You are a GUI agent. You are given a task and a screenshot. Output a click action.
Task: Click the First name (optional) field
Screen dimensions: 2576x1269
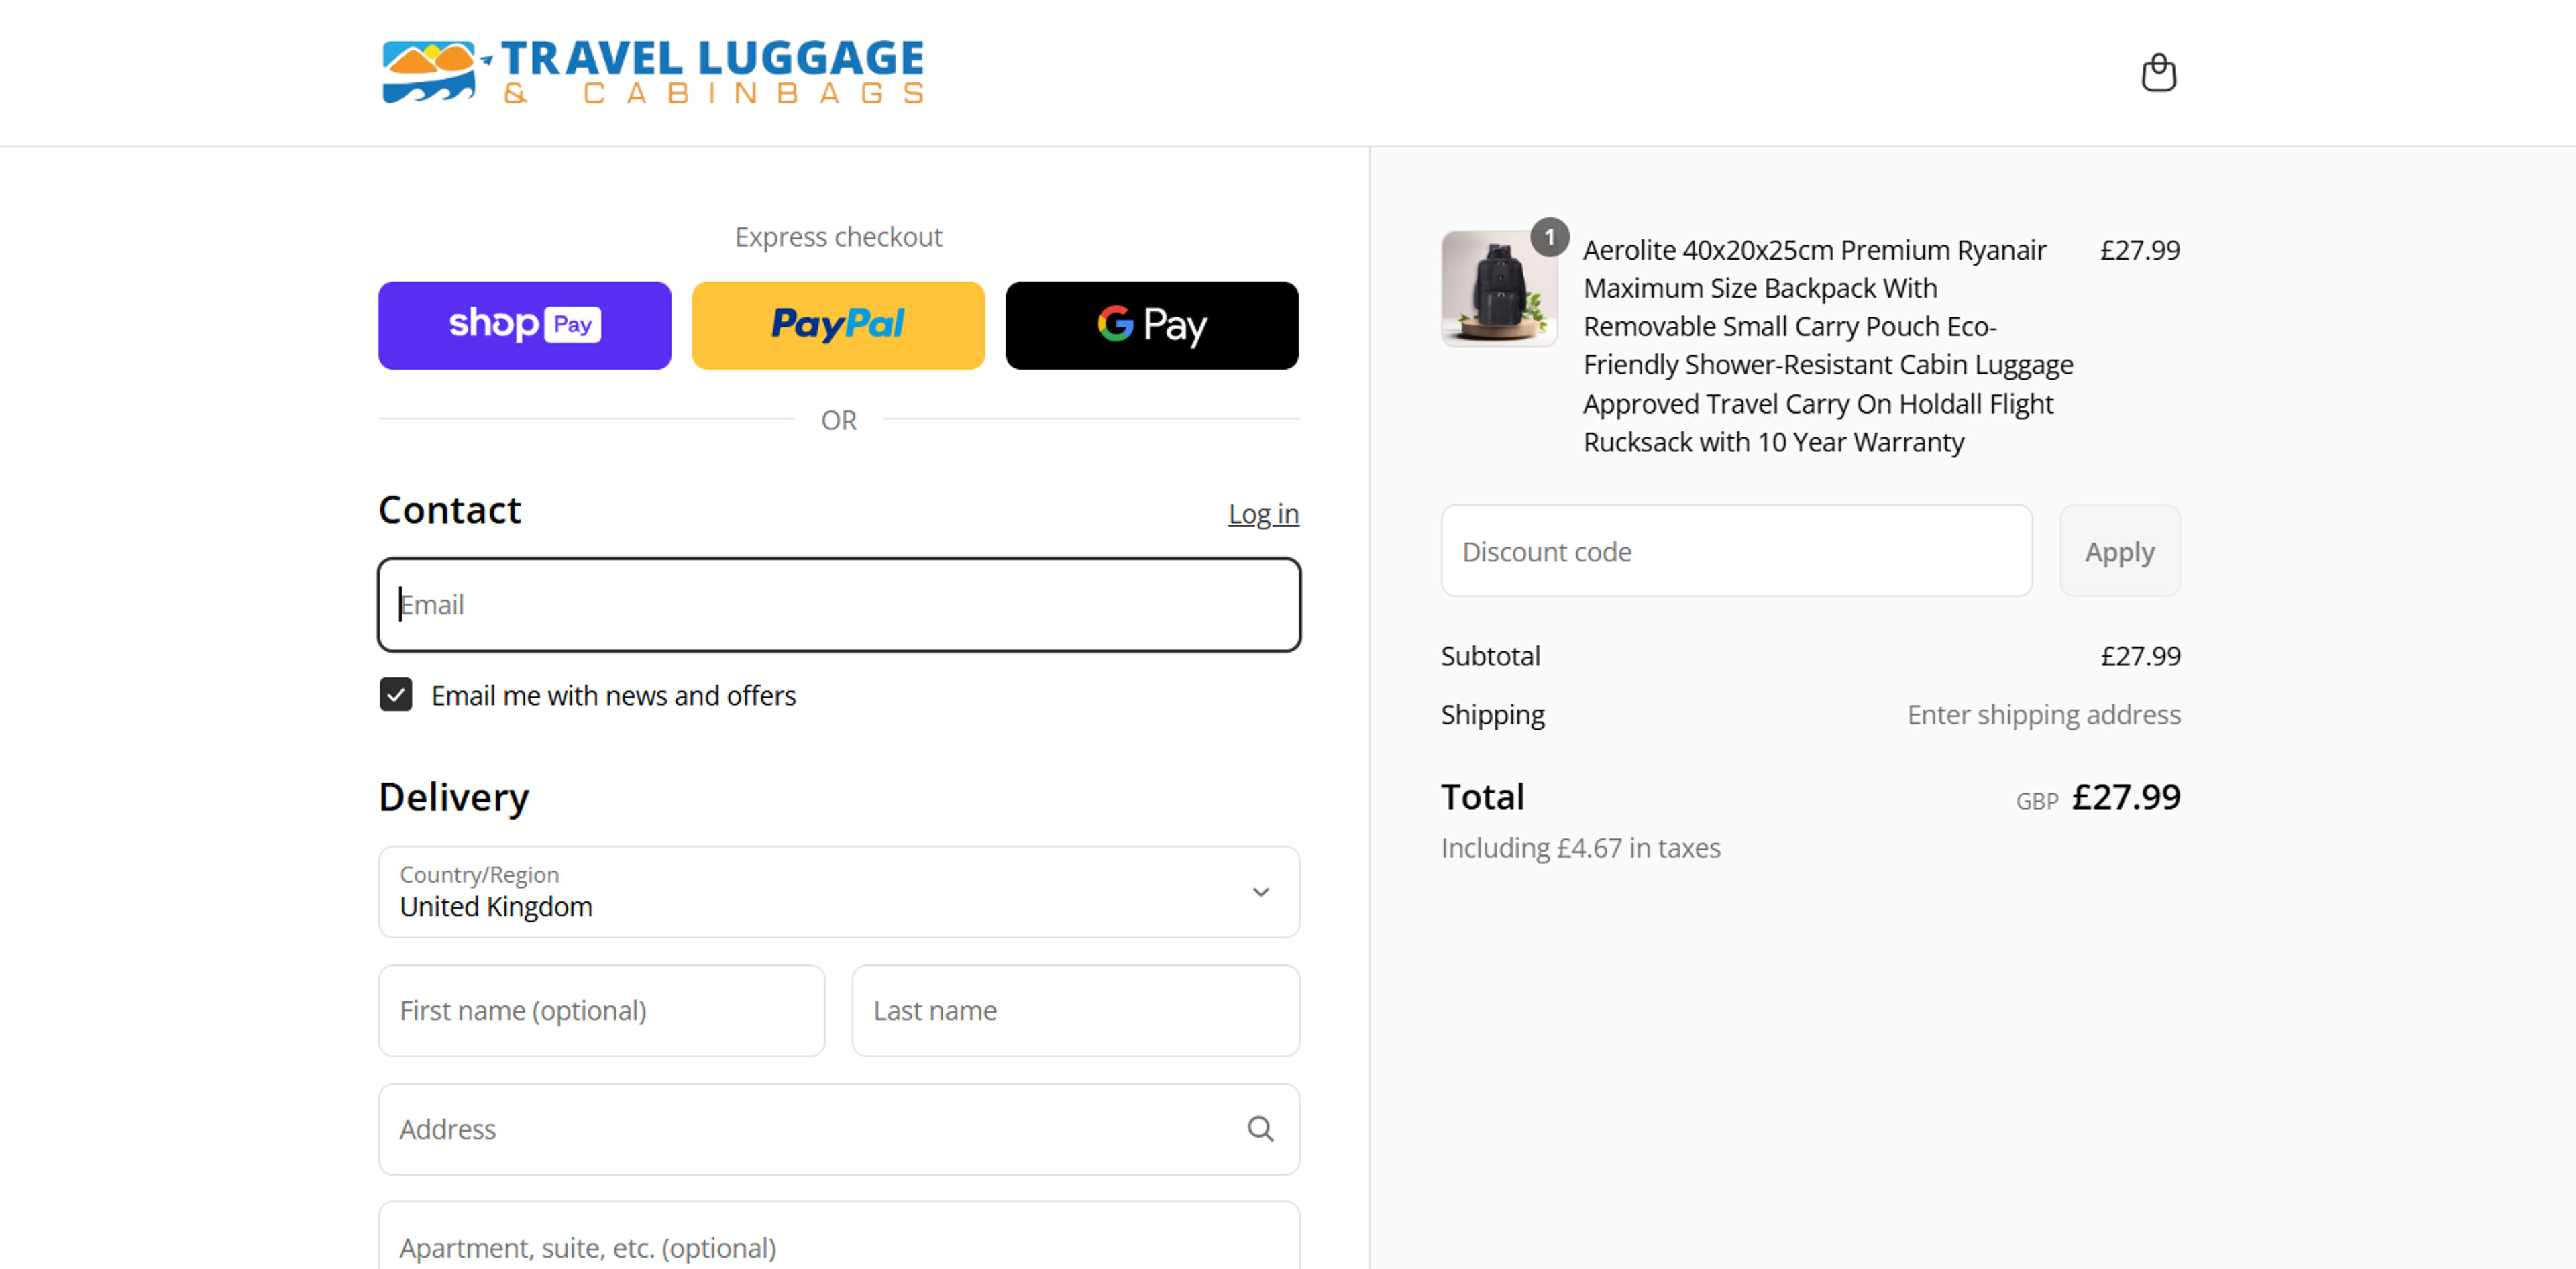click(602, 1011)
